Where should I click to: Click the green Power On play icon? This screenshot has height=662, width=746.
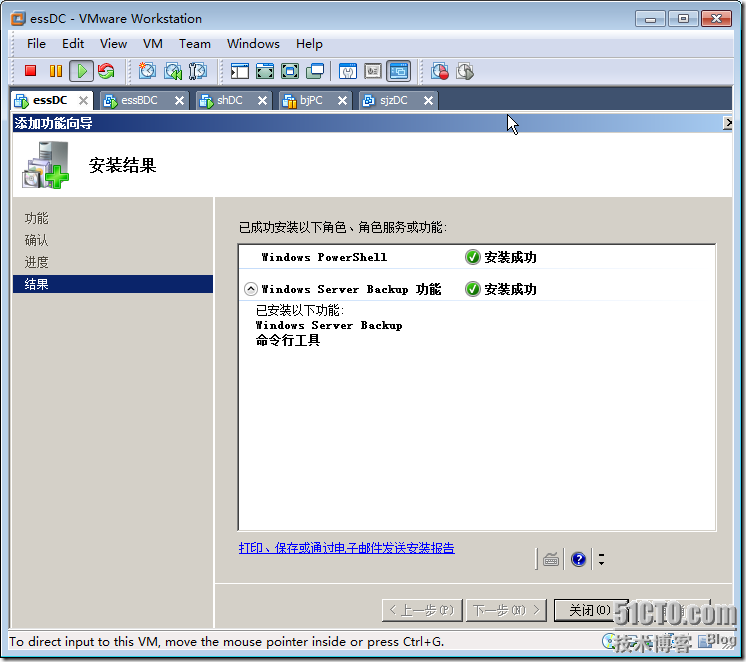pos(81,71)
